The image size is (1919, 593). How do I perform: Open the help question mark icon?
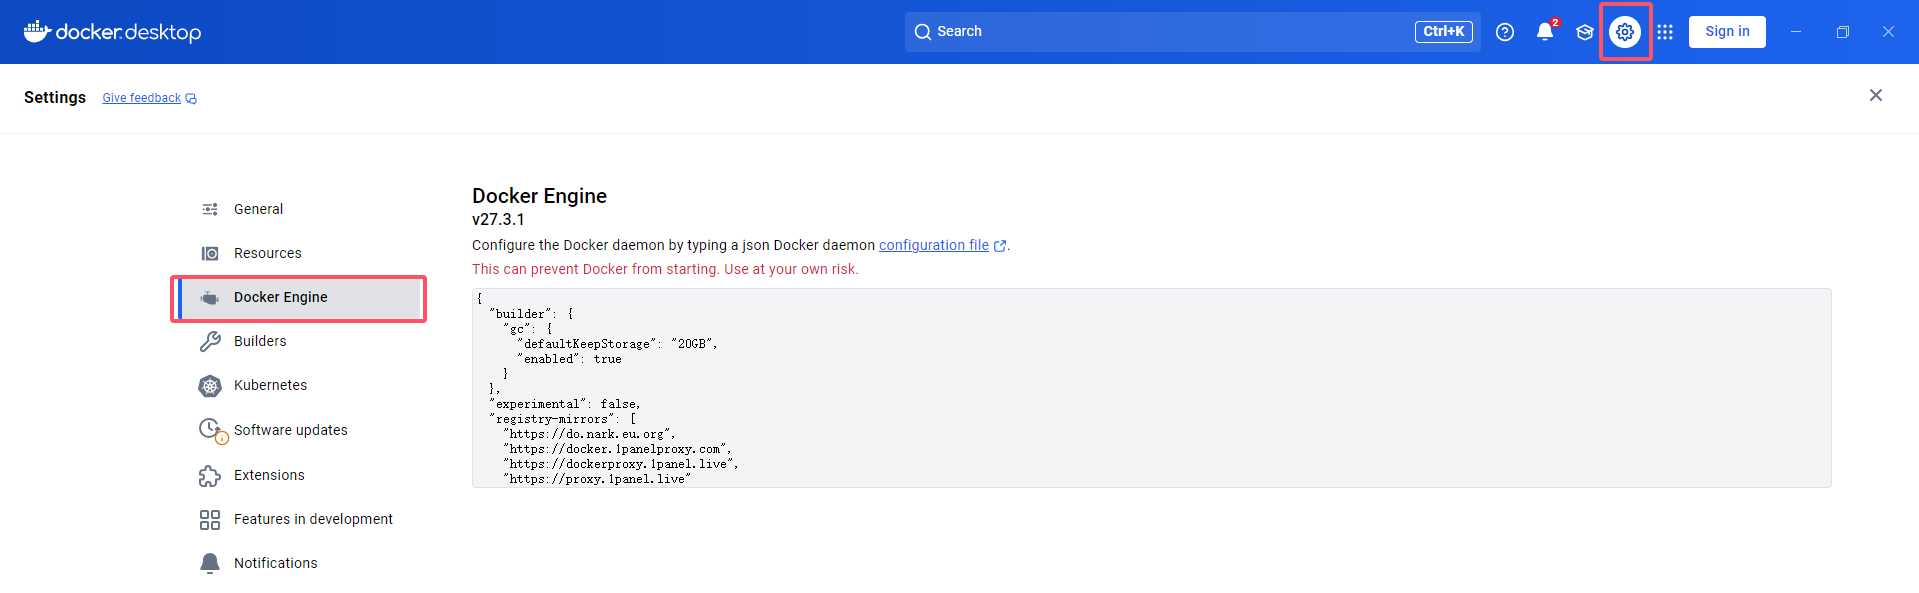1505,32
